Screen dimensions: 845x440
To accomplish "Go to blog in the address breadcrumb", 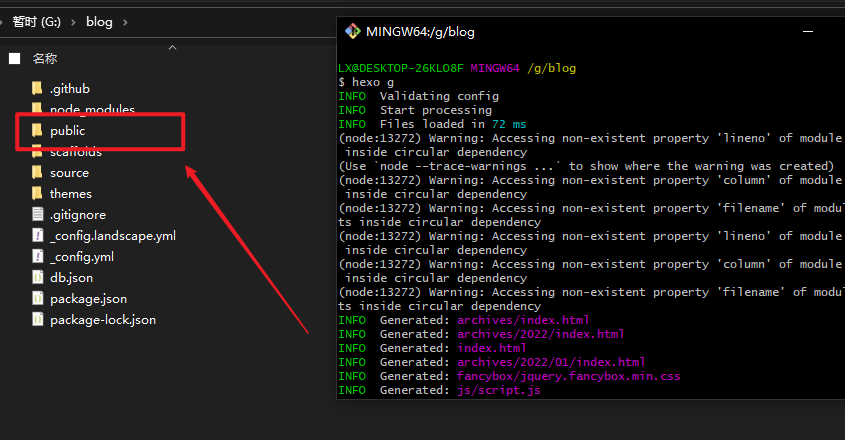I will point(99,22).
